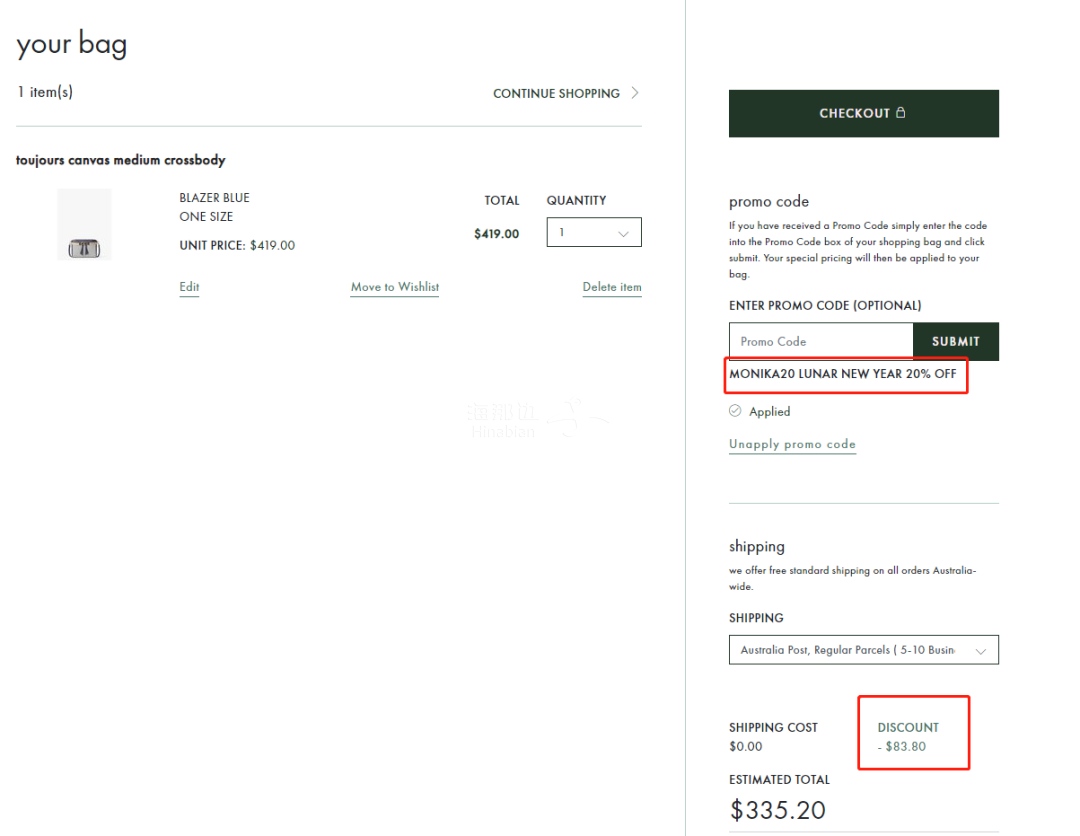Click the arrow beside Continue Shopping

click(635, 93)
